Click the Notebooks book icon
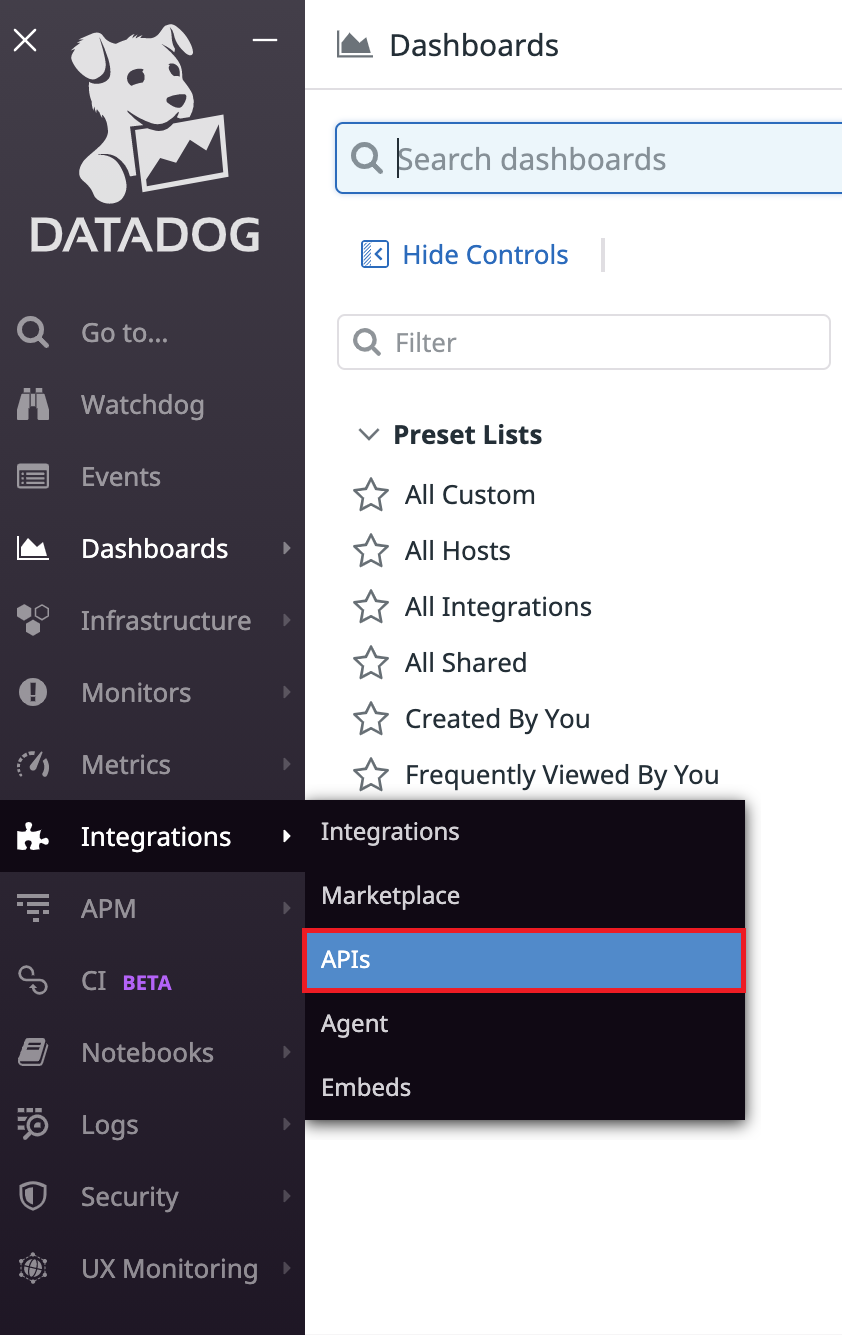 pos(33,1053)
